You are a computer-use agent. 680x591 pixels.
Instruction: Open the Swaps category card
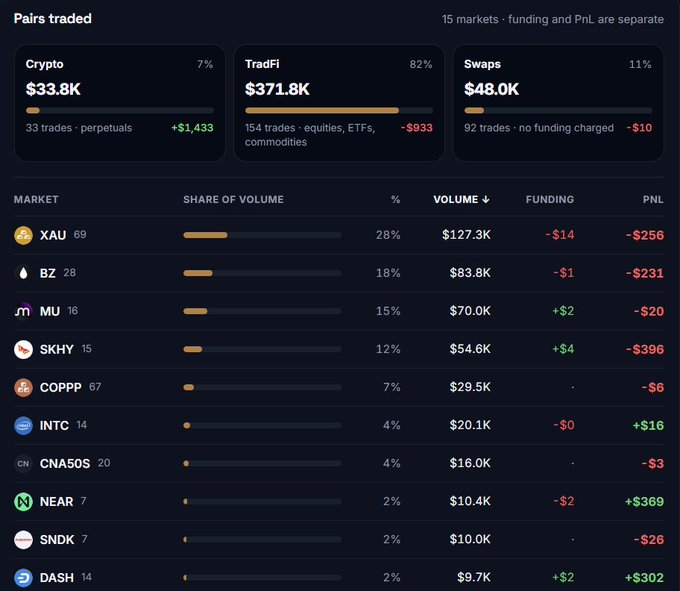(x=558, y=103)
